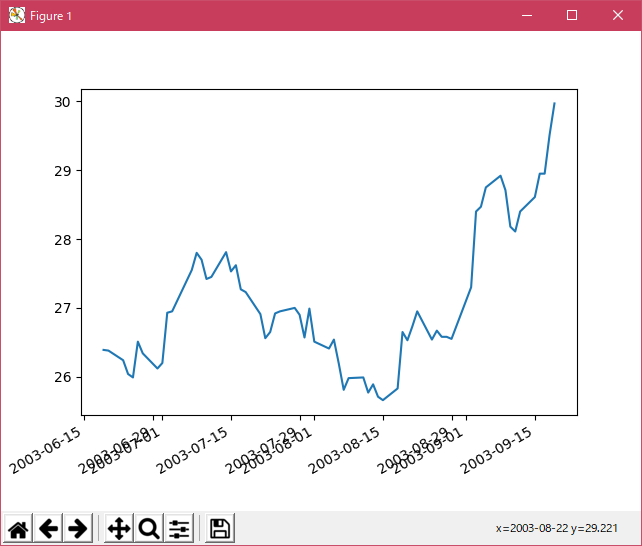Close the Figure 1 window

(618, 16)
